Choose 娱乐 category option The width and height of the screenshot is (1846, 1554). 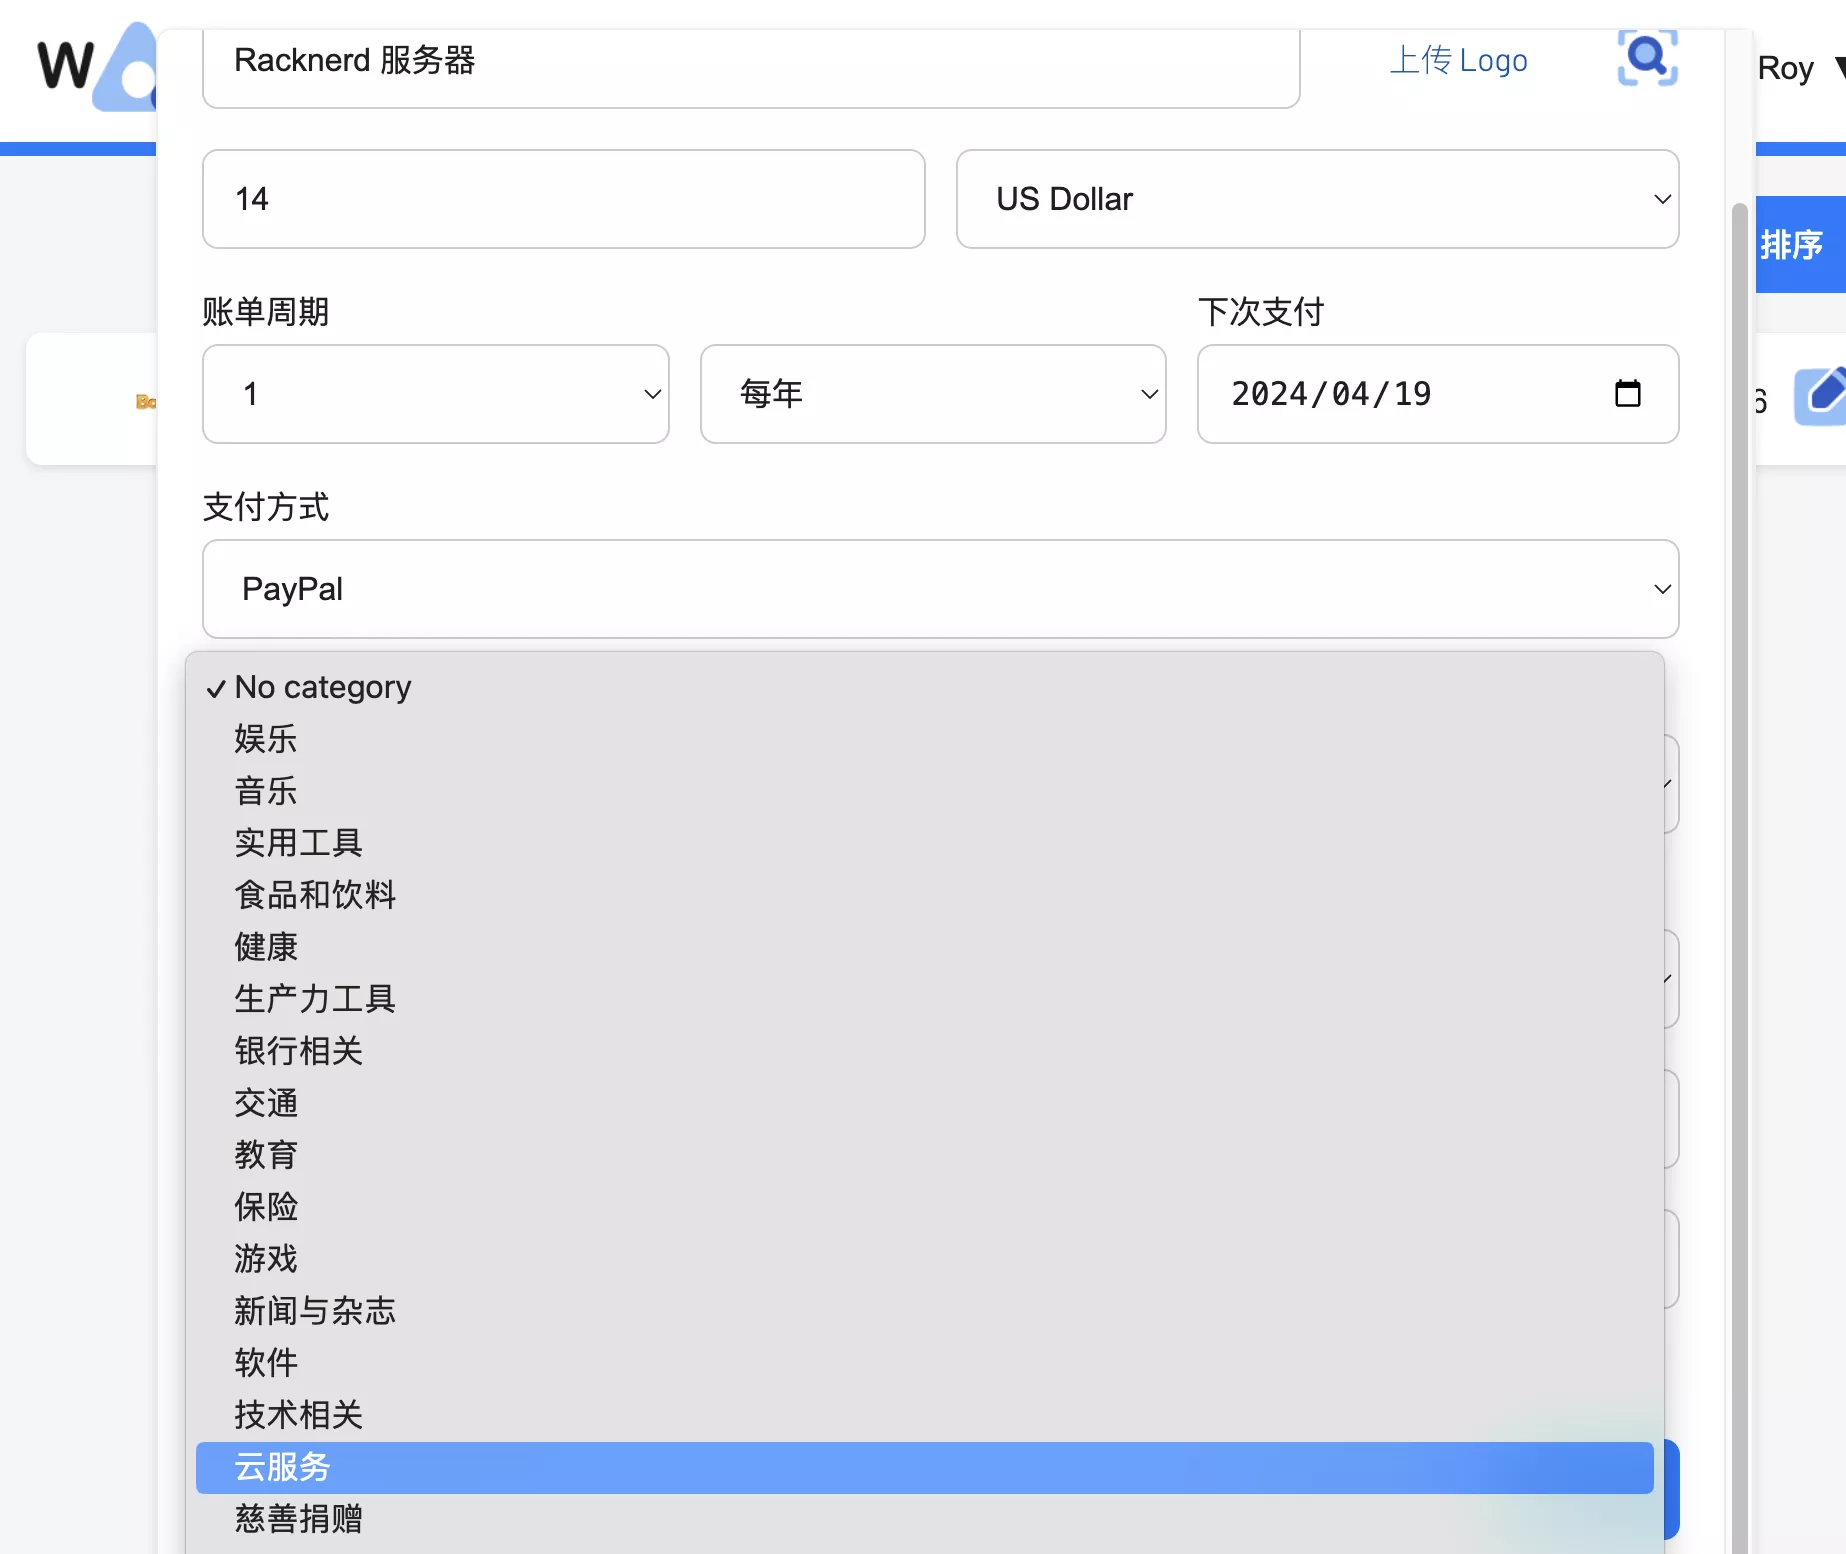click(x=266, y=739)
